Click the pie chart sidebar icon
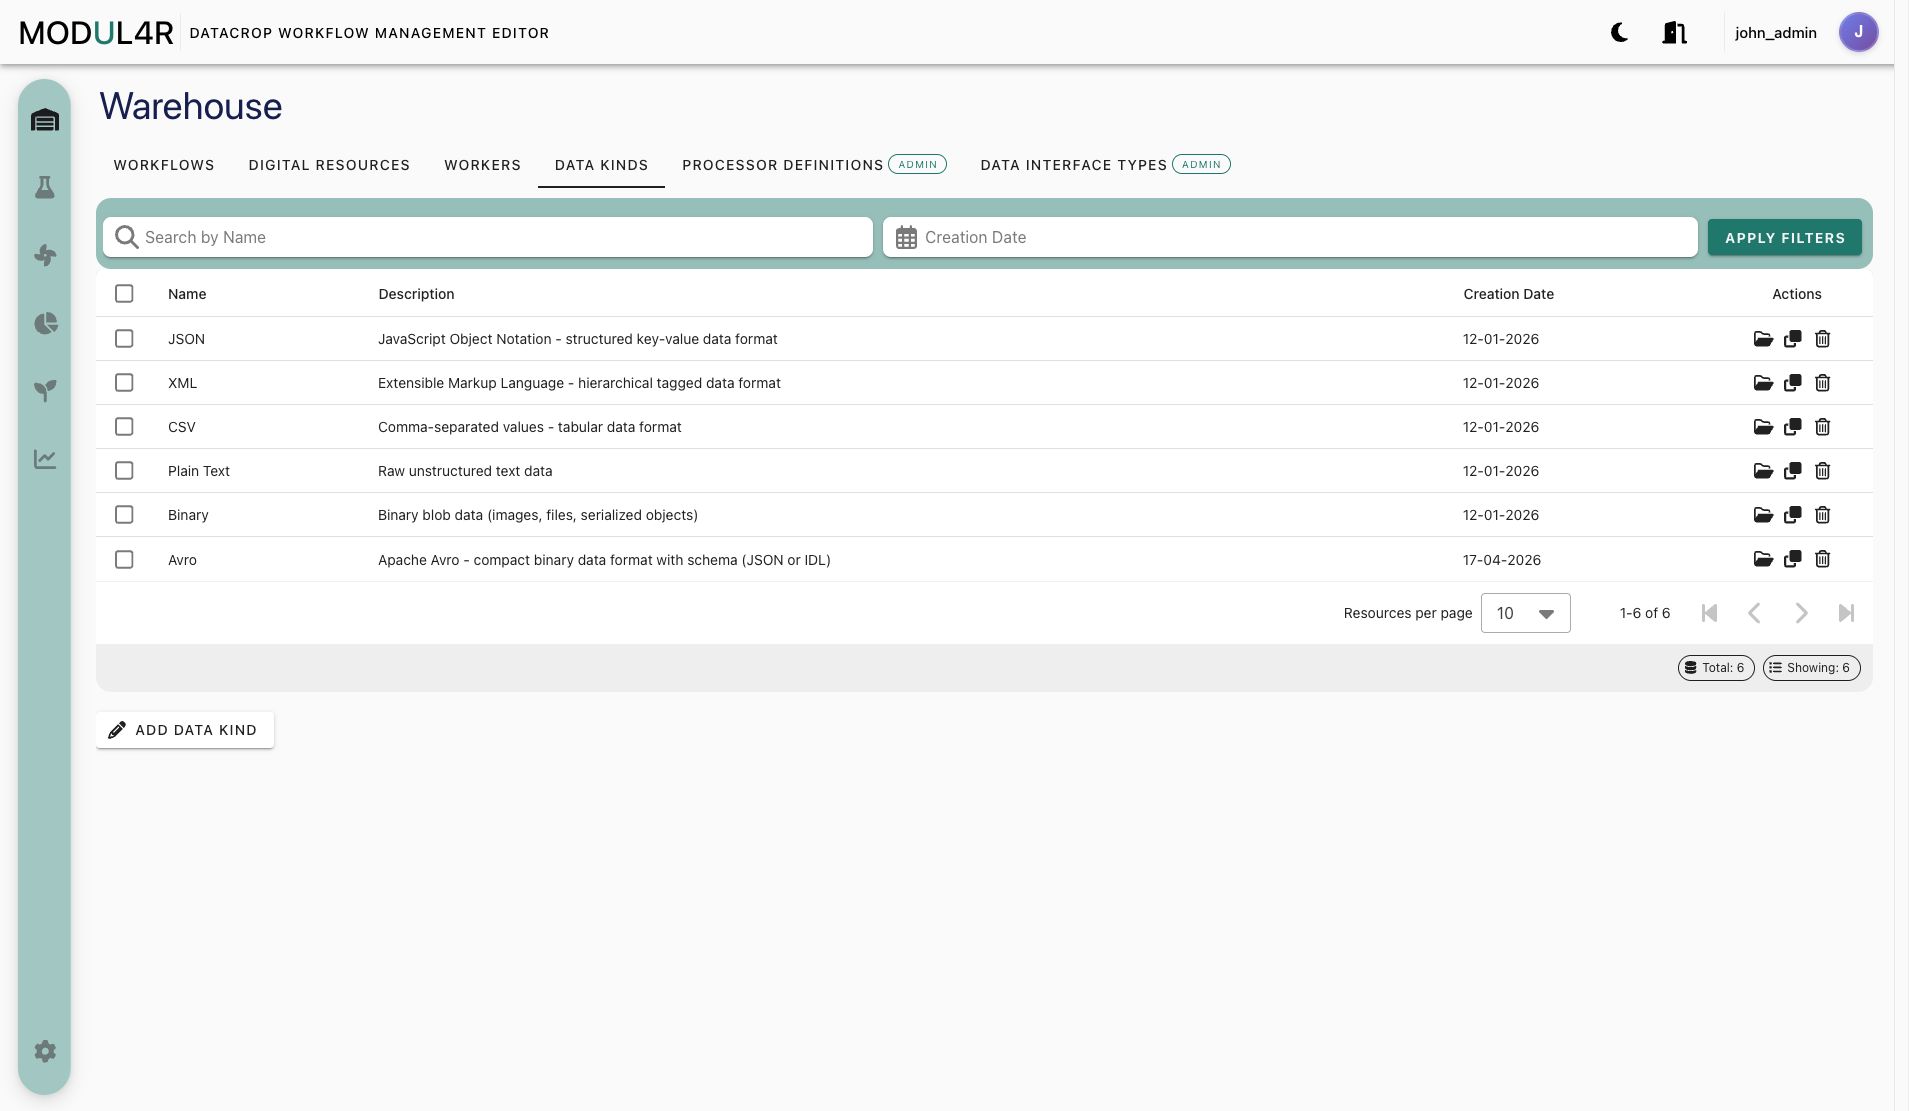 pyautogui.click(x=45, y=323)
